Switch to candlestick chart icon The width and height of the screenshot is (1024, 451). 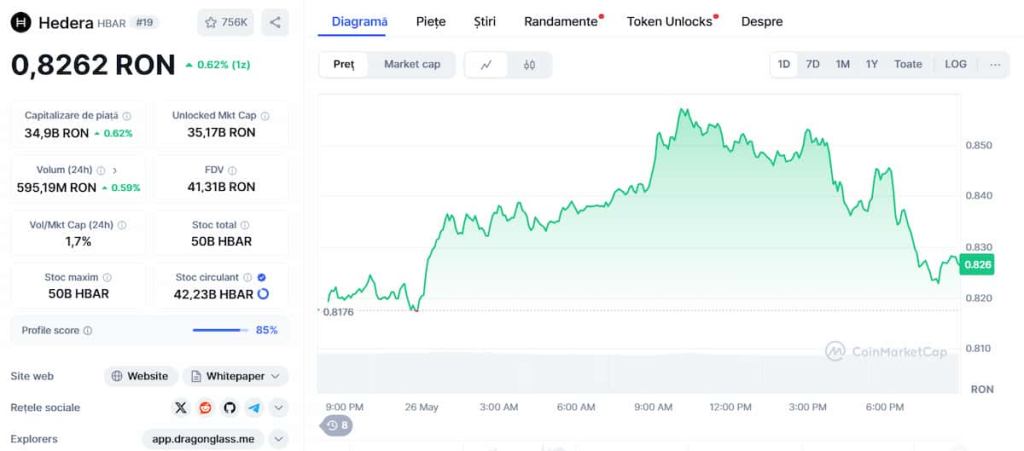[x=529, y=65]
